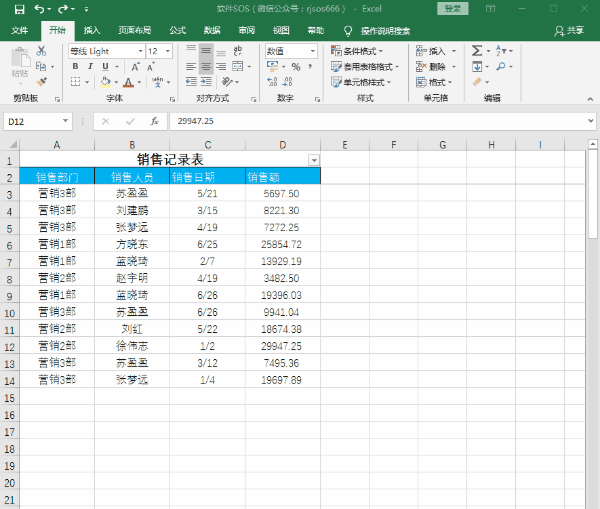Toggle align text left
Image resolution: width=600 pixels, height=509 pixels.
pos(191,67)
